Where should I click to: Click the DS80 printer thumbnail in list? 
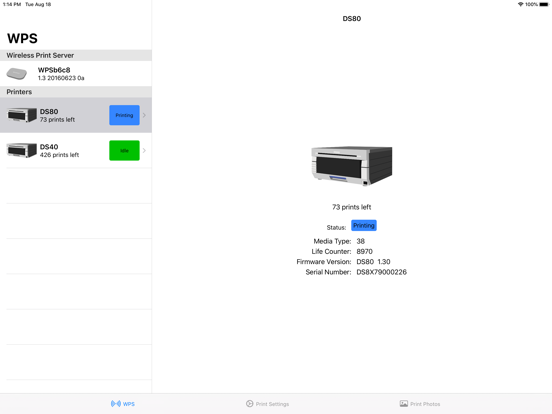(22, 115)
